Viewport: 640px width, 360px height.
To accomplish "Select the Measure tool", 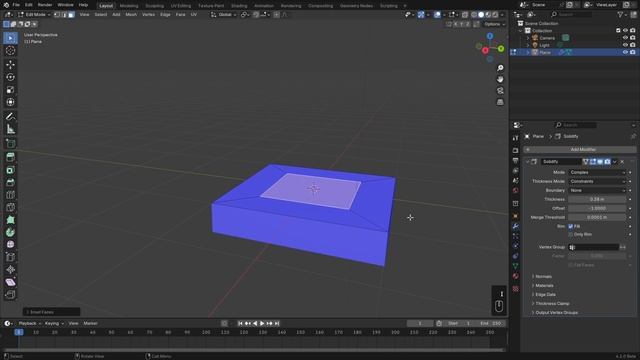I will [10, 129].
